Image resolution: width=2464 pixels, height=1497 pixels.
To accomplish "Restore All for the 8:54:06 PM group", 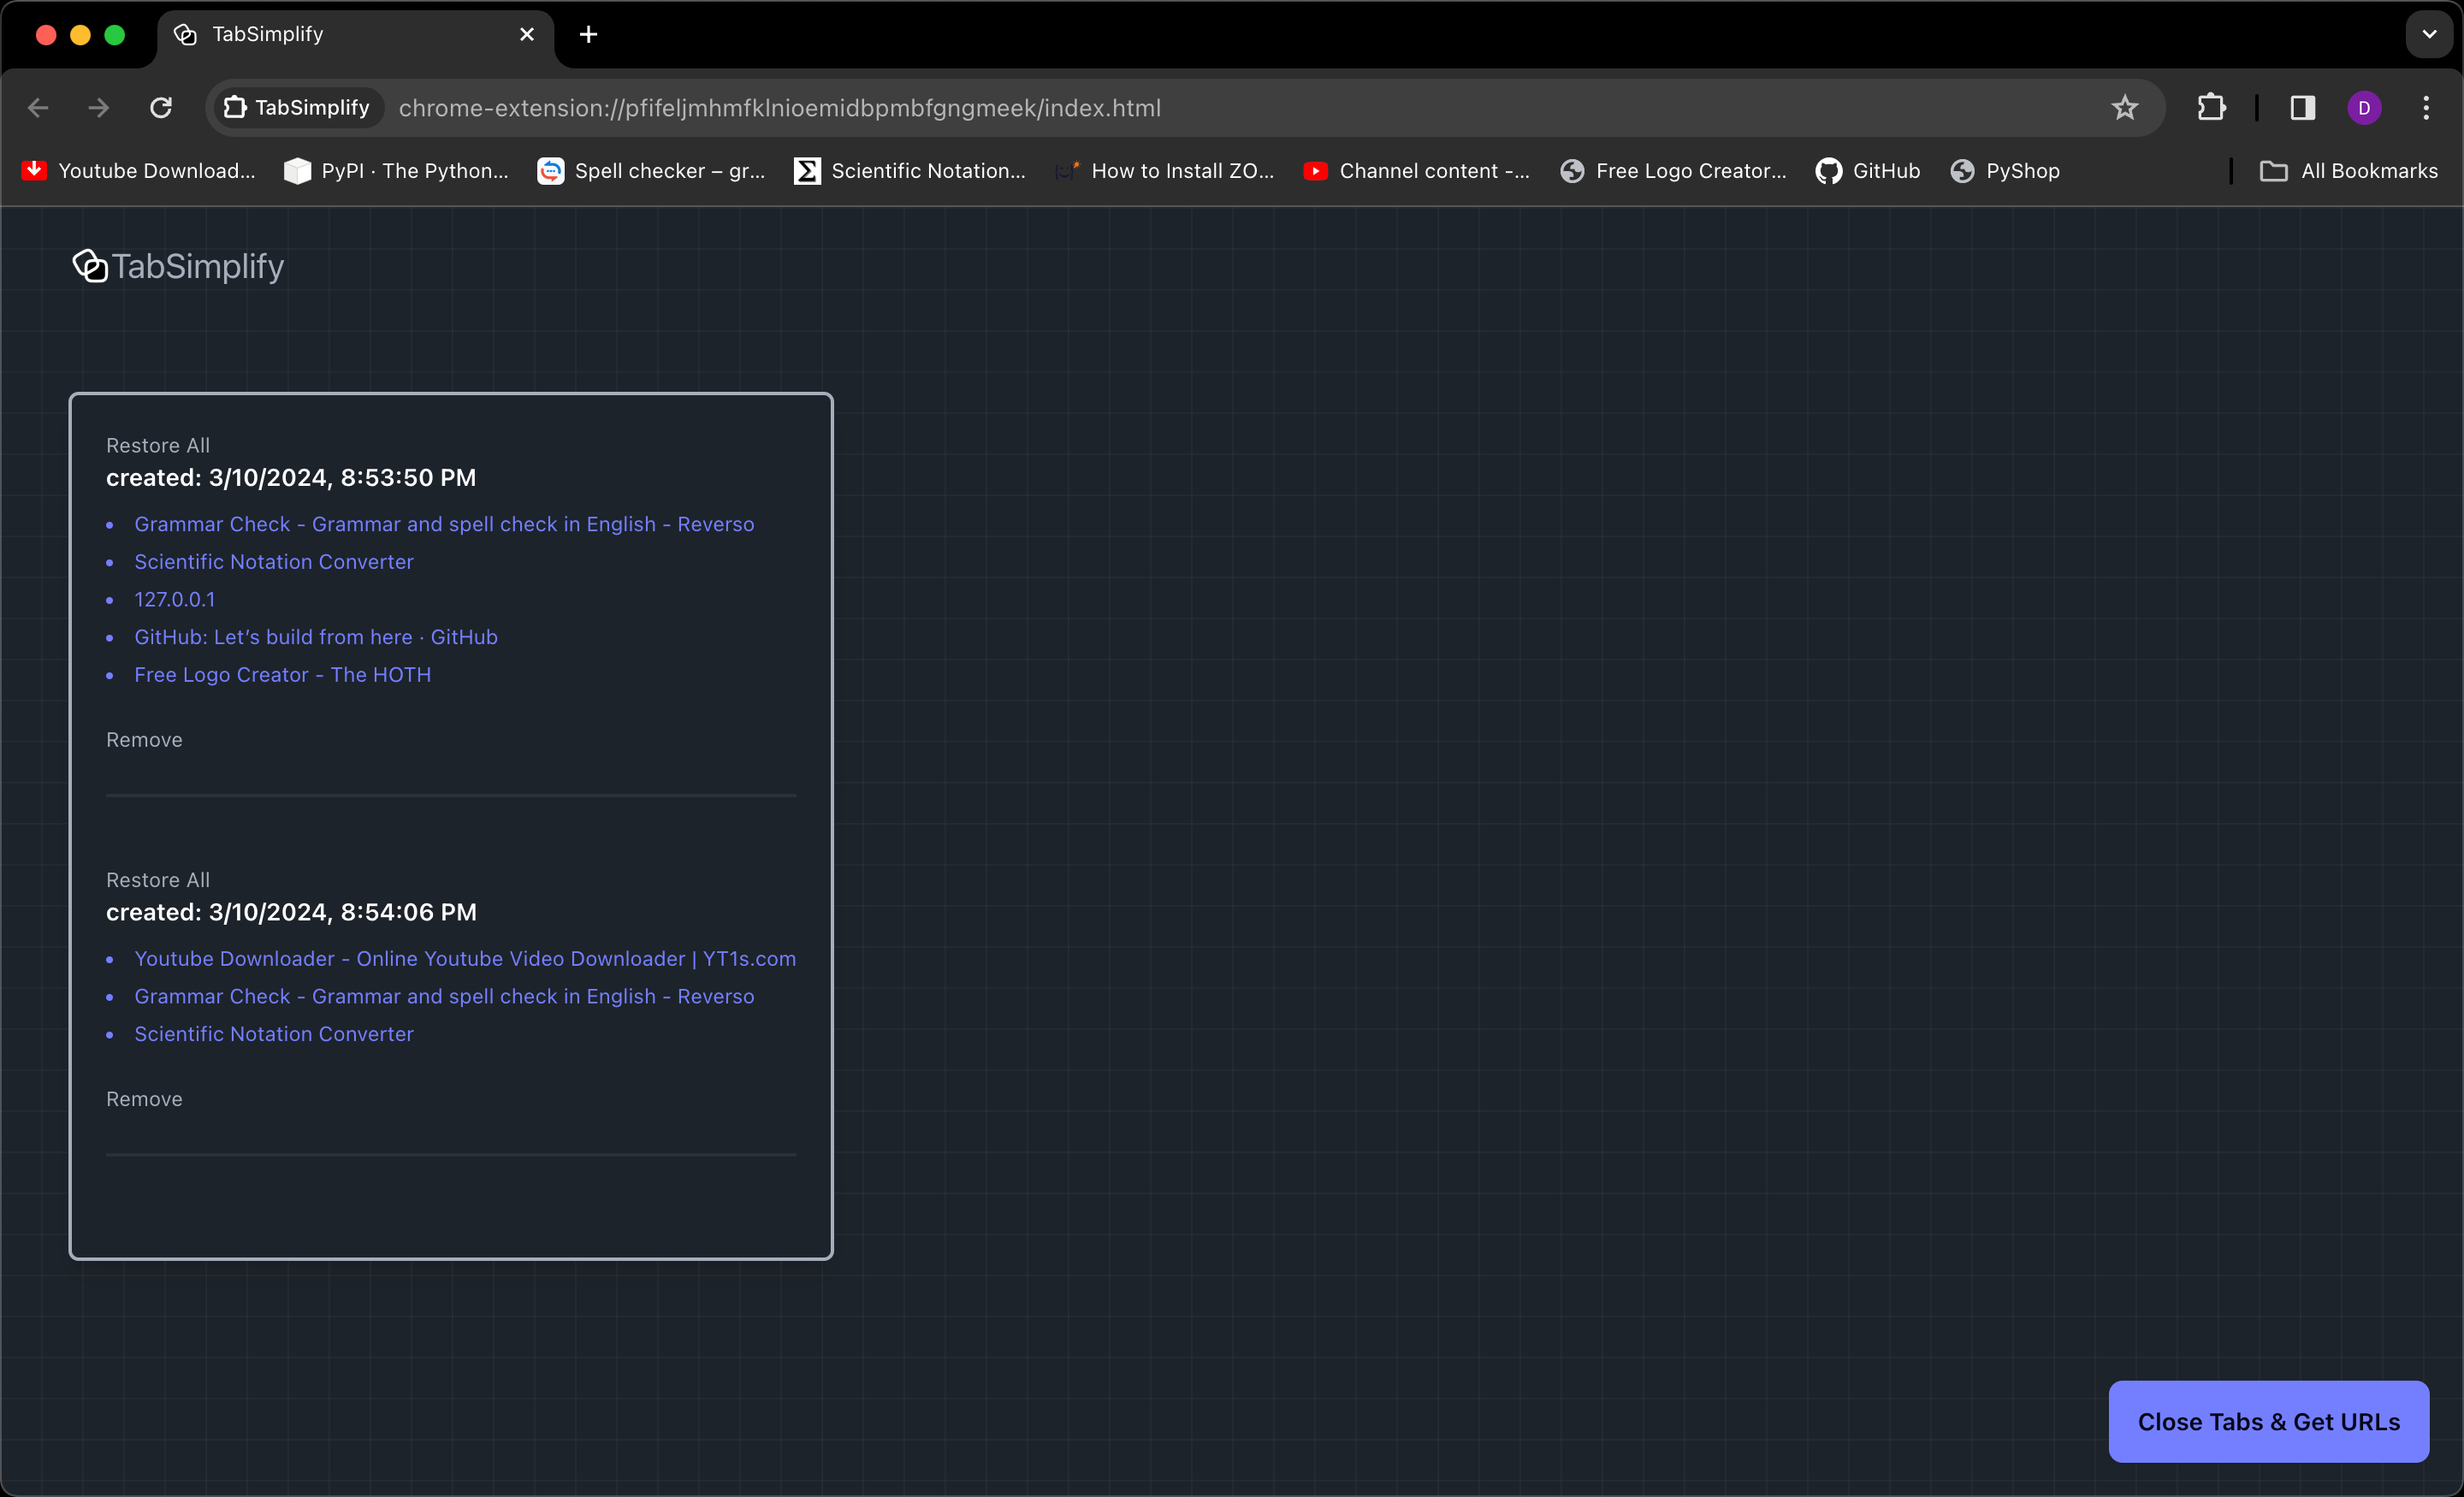I will pos(158,880).
